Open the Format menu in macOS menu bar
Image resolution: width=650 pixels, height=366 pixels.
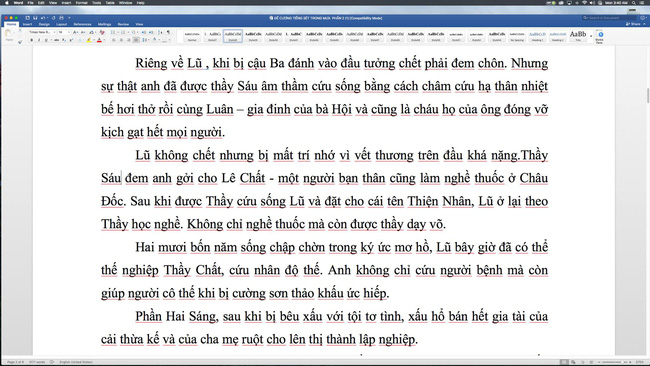point(81,2)
